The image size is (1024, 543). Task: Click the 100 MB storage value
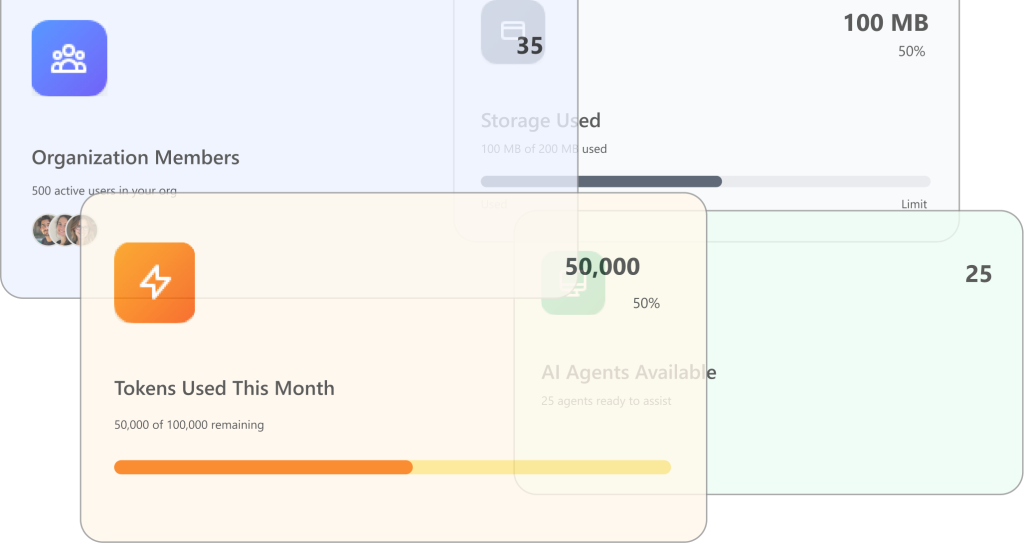click(885, 23)
